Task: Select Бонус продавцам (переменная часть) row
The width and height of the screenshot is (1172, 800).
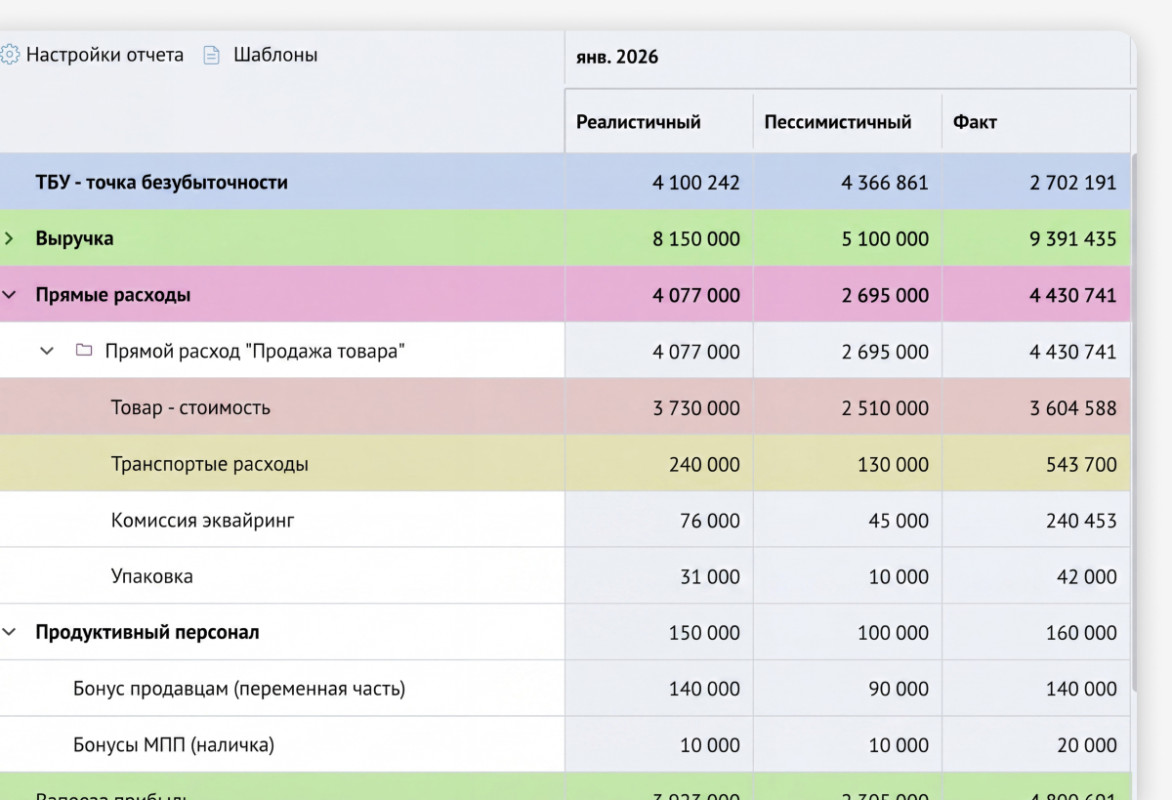Action: pos(565,689)
